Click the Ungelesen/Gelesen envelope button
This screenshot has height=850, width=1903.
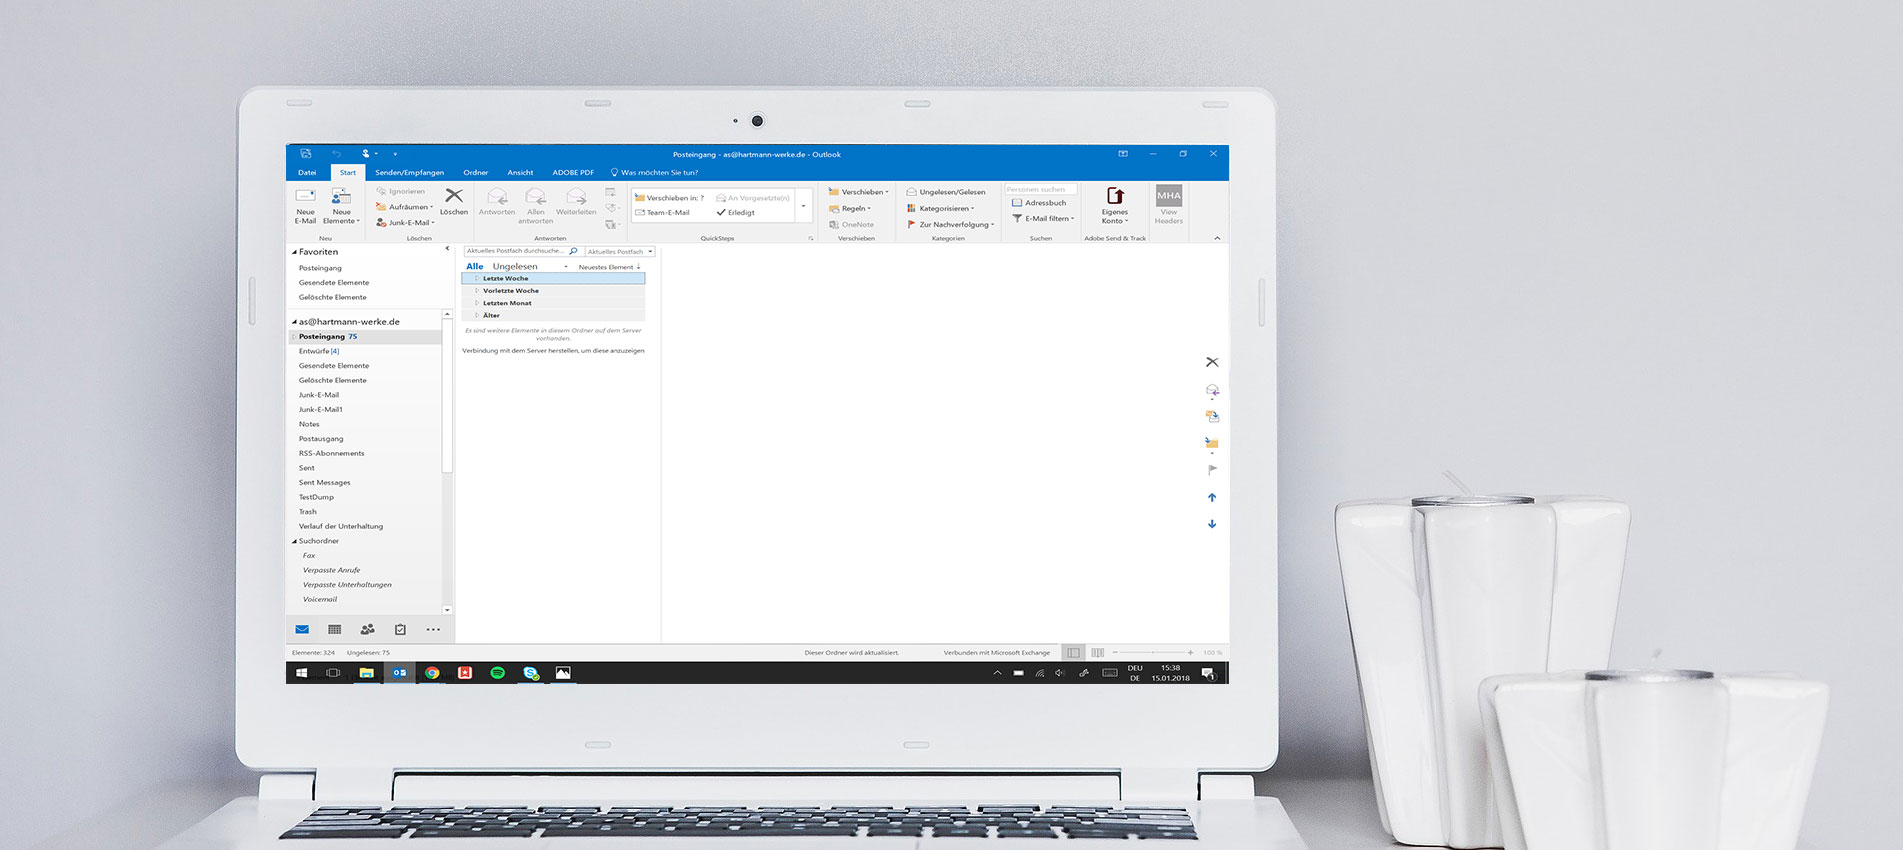pos(946,192)
